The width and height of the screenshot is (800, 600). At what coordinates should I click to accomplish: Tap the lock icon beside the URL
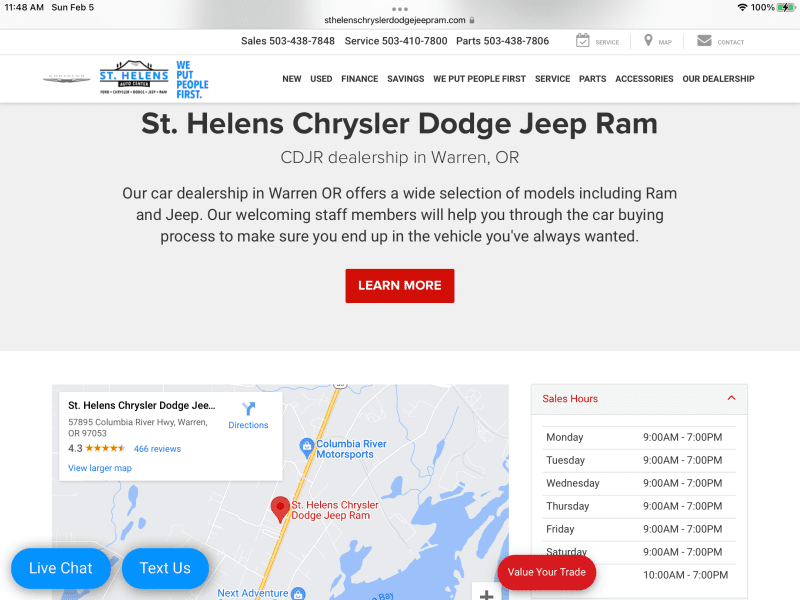[472, 20]
